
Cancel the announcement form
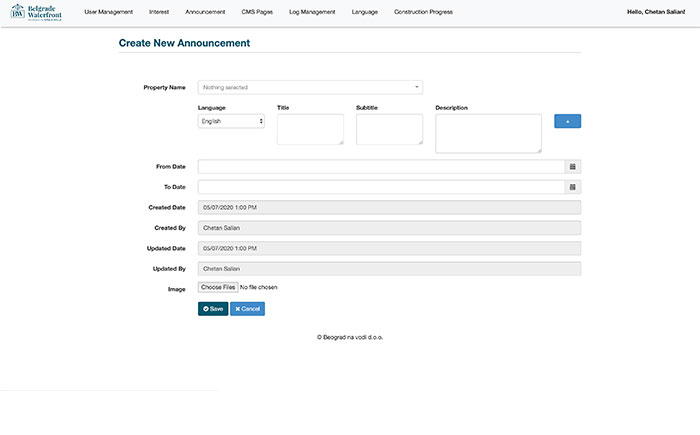247,309
